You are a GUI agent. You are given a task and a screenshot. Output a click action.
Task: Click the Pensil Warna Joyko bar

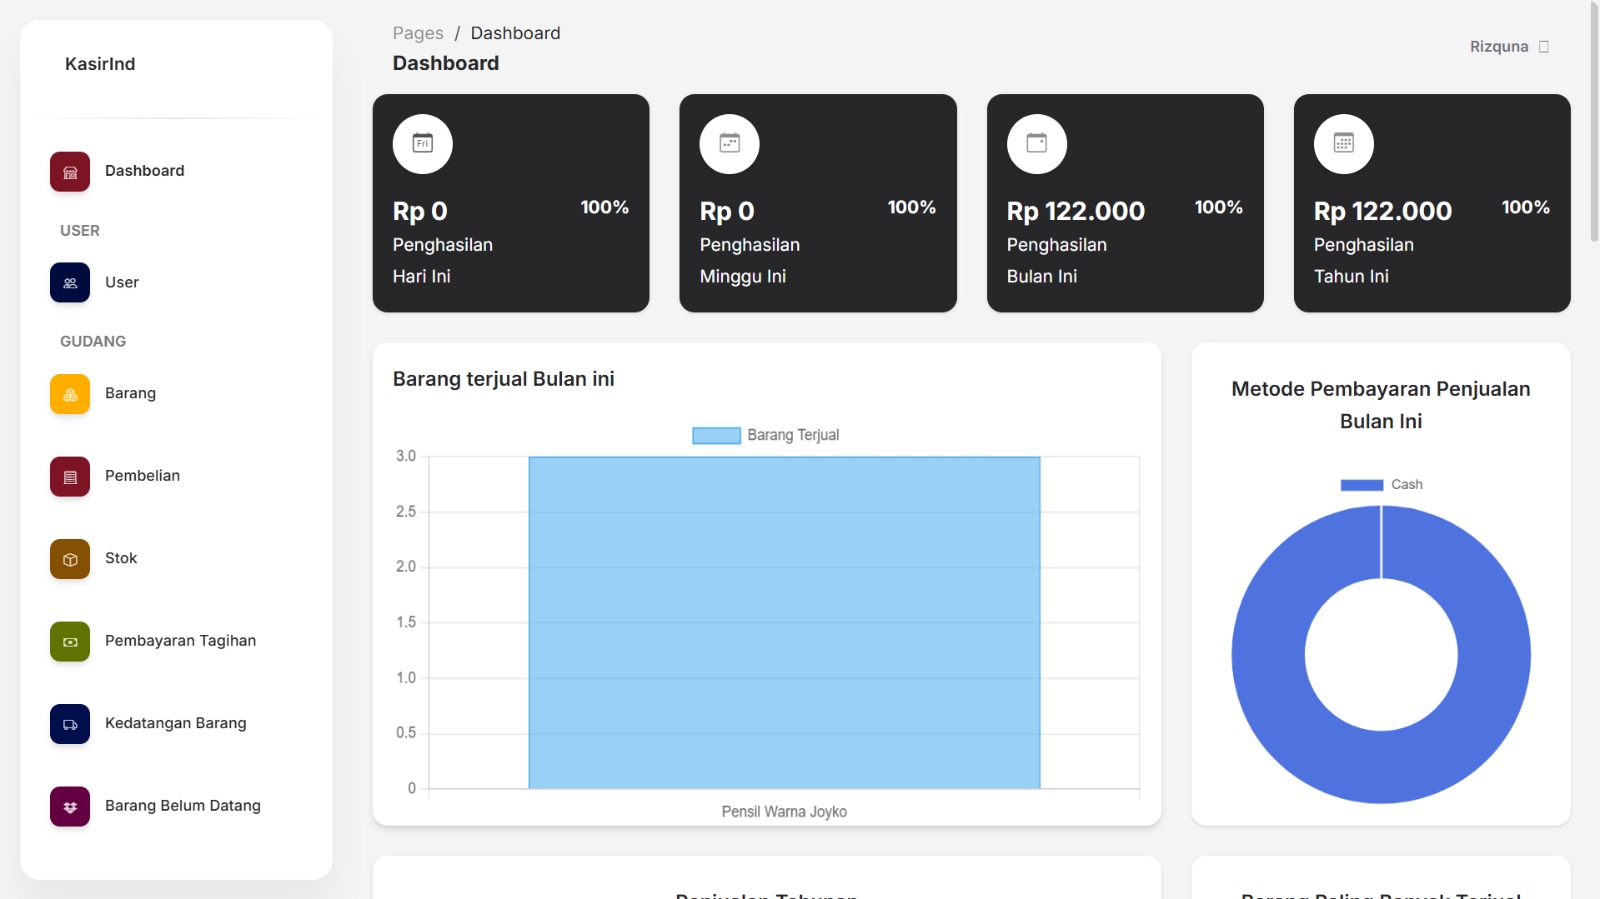coord(784,622)
